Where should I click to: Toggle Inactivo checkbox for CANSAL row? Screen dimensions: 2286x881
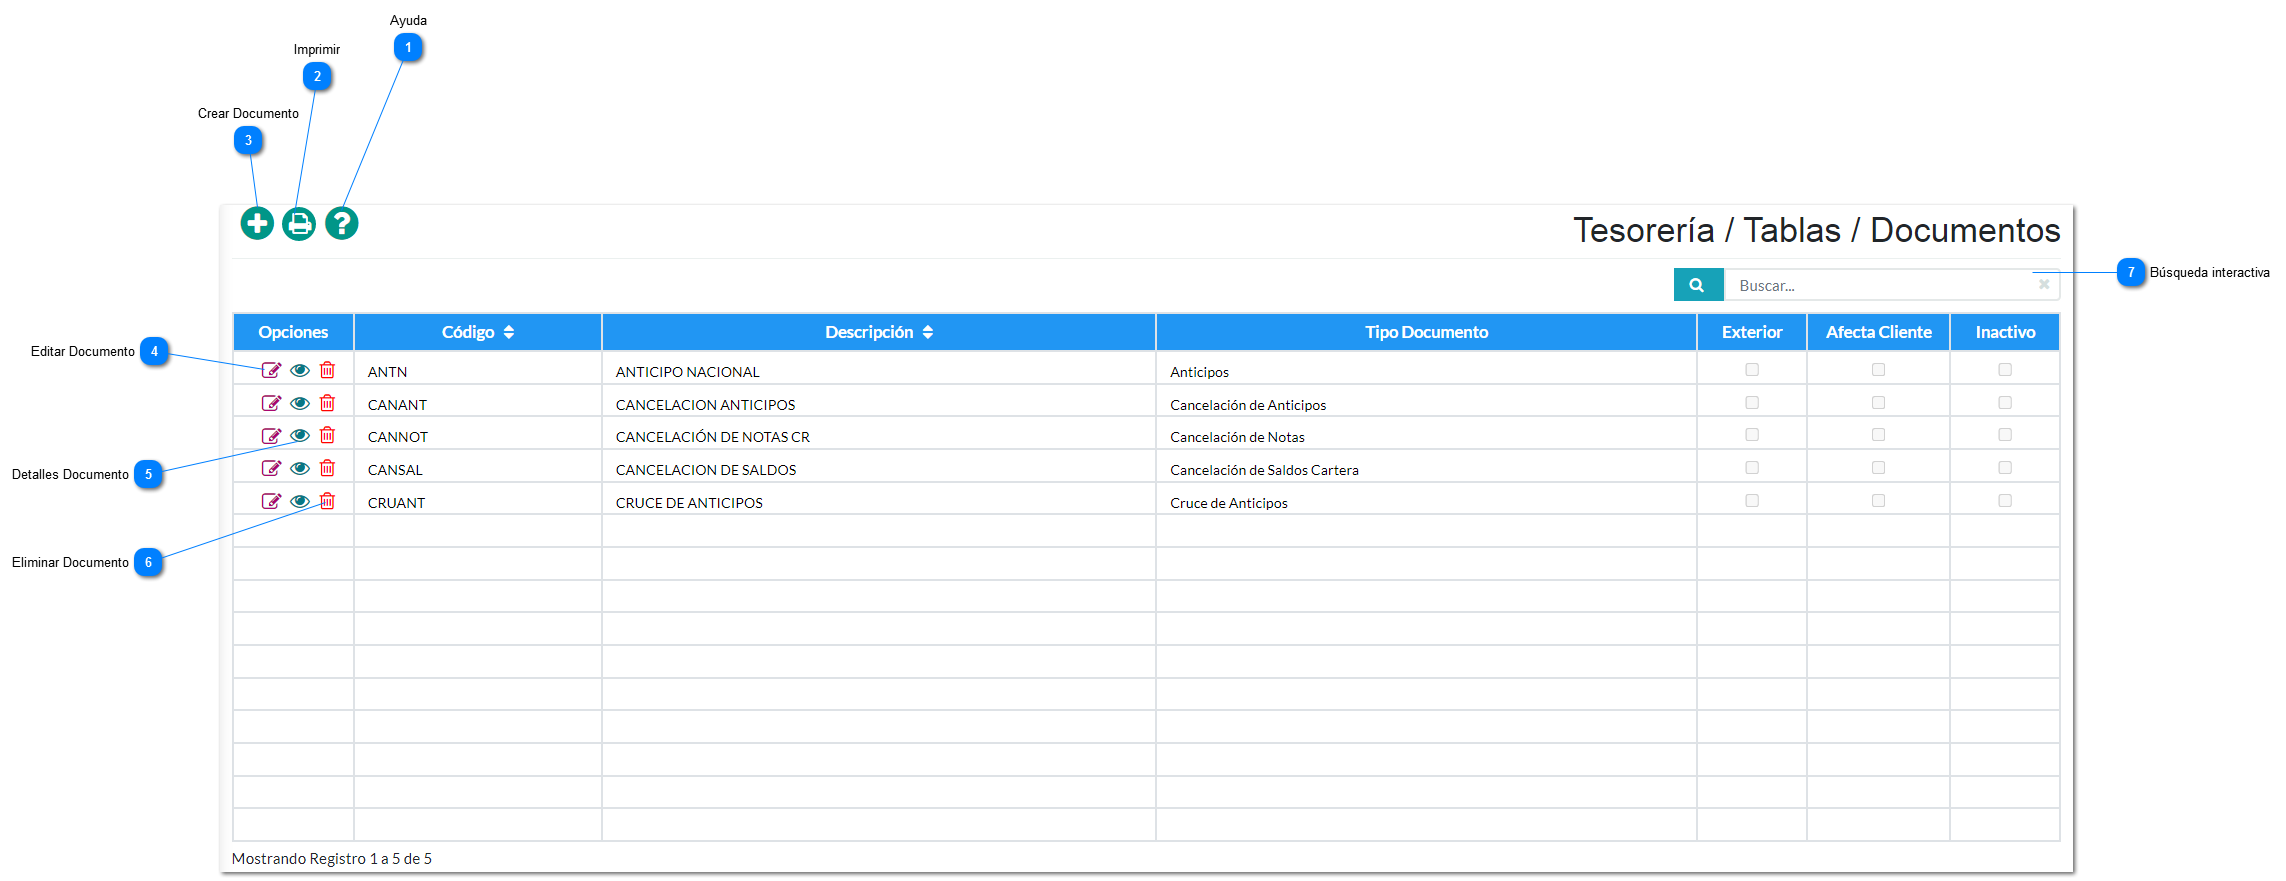click(x=2005, y=468)
